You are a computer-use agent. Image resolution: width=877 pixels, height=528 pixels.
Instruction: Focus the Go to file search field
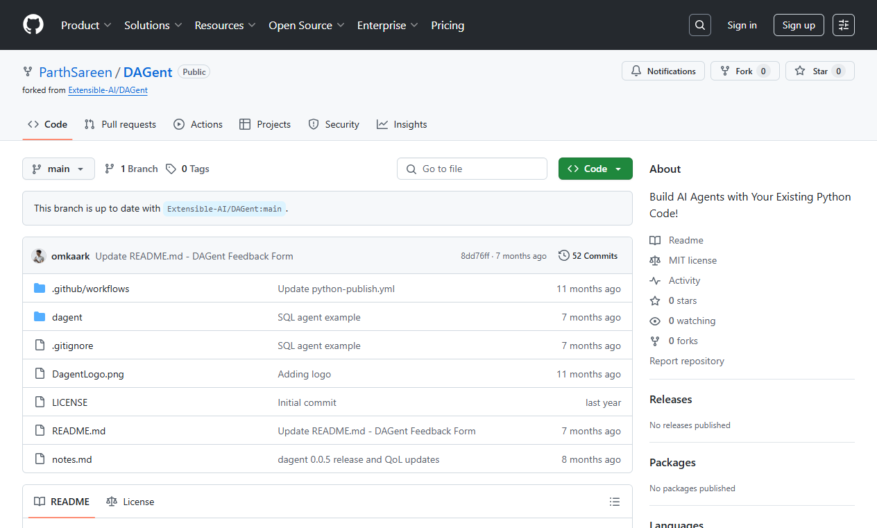(472, 169)
